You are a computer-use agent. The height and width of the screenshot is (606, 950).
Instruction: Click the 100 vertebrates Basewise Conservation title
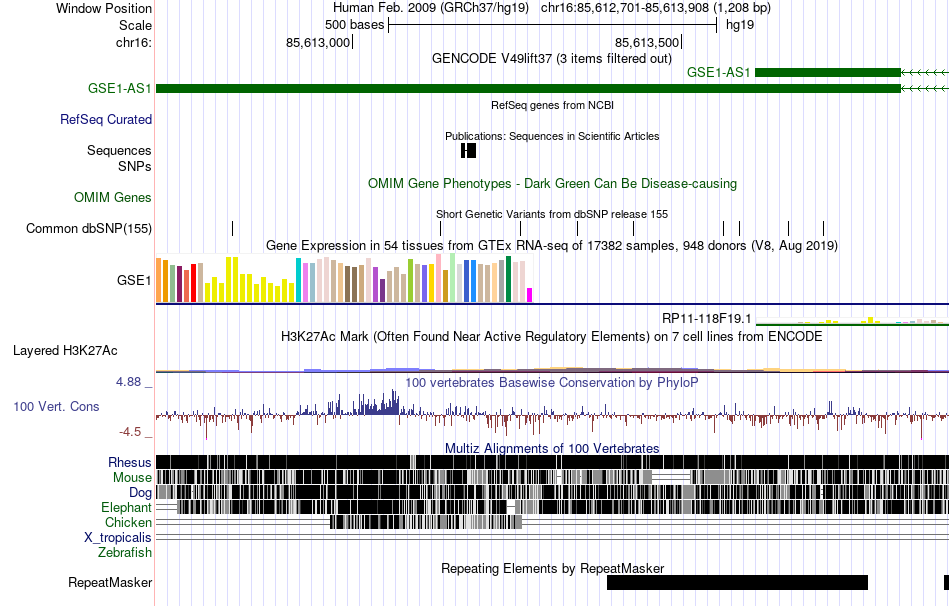click(x=552, y=382)
